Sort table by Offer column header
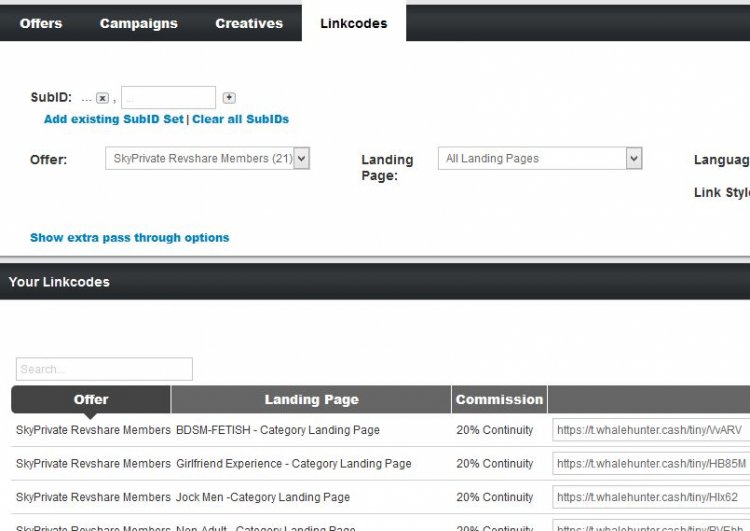This screenshot has height=531, width=750. (91, 399)
